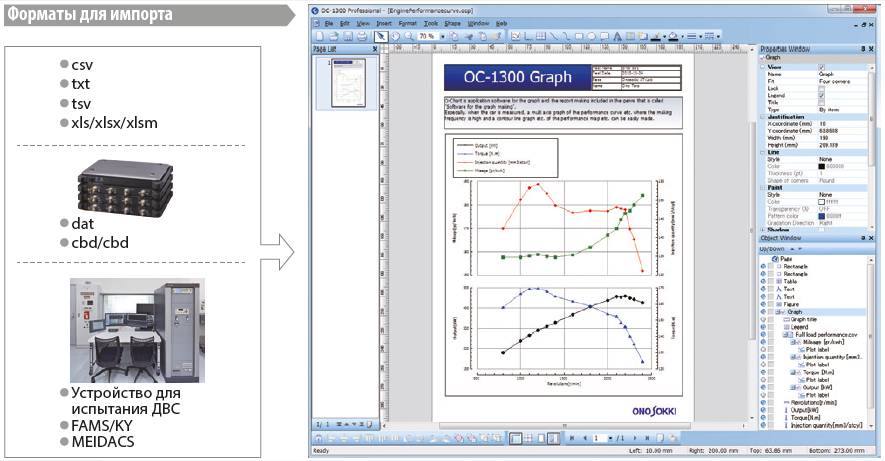
Task: Close the Page List panel
Action: tap(375, 49)
